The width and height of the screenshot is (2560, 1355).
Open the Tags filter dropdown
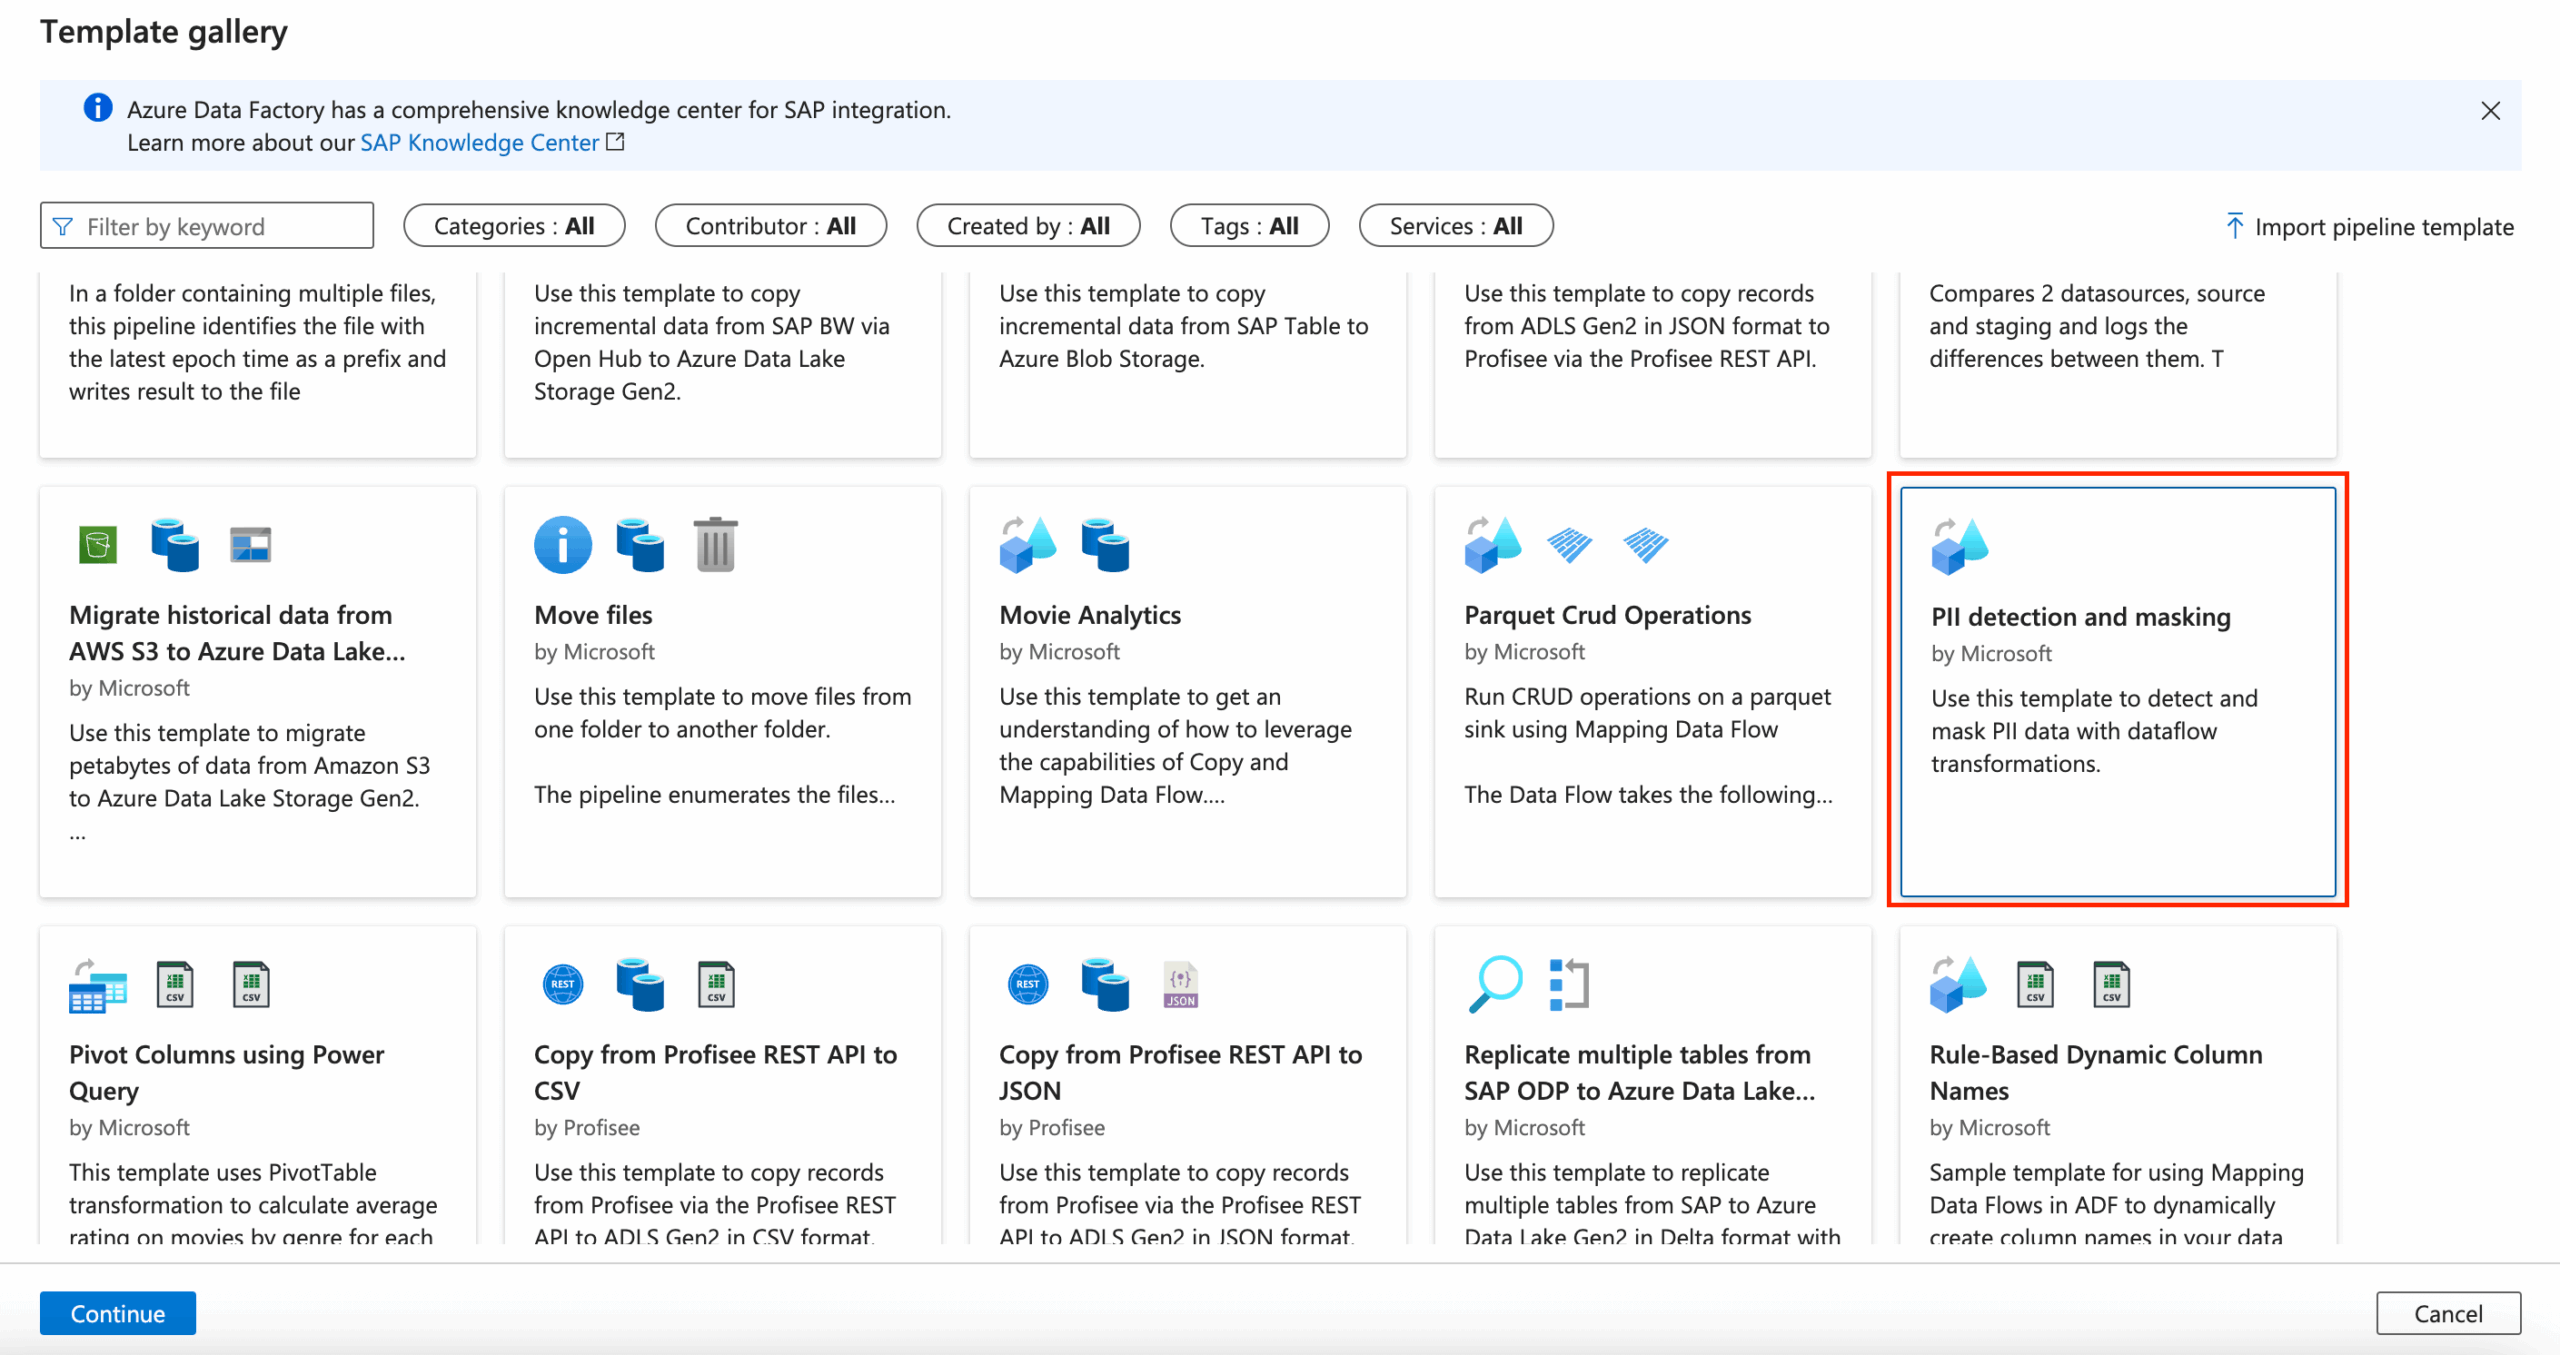tap(1249, 225)
